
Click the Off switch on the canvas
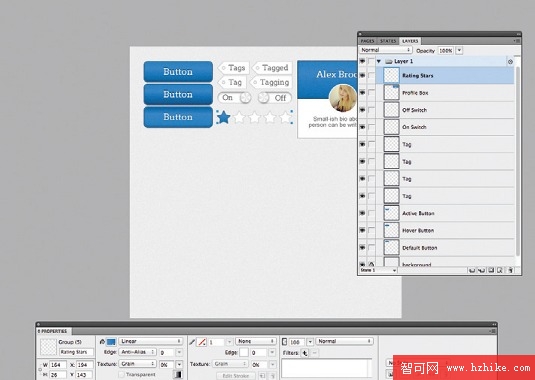pyautogui.click(x=275, y=98)
